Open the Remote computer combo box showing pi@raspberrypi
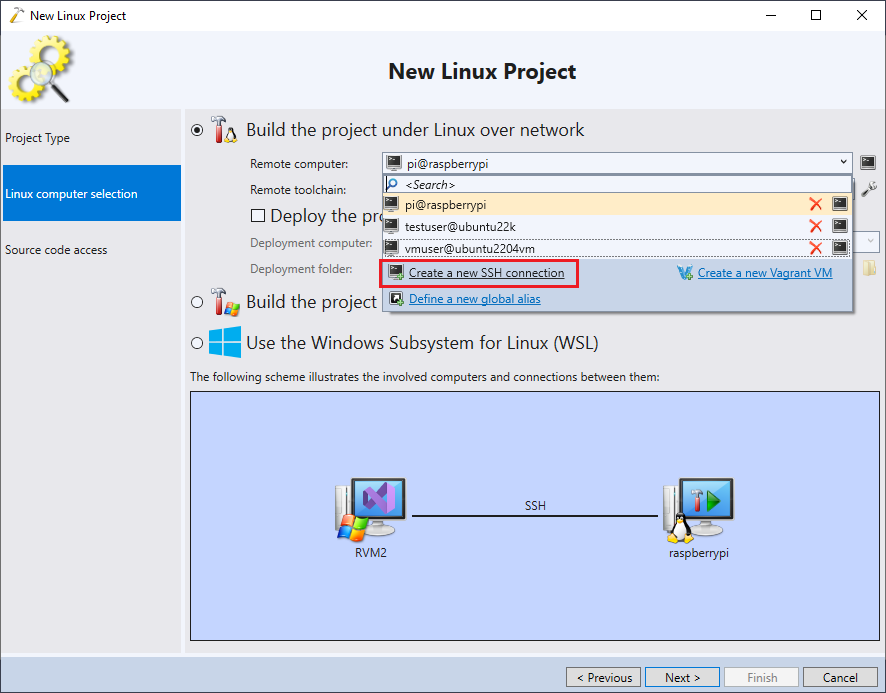The height and width of the screenshot is (693, 886). coord(617,163)
